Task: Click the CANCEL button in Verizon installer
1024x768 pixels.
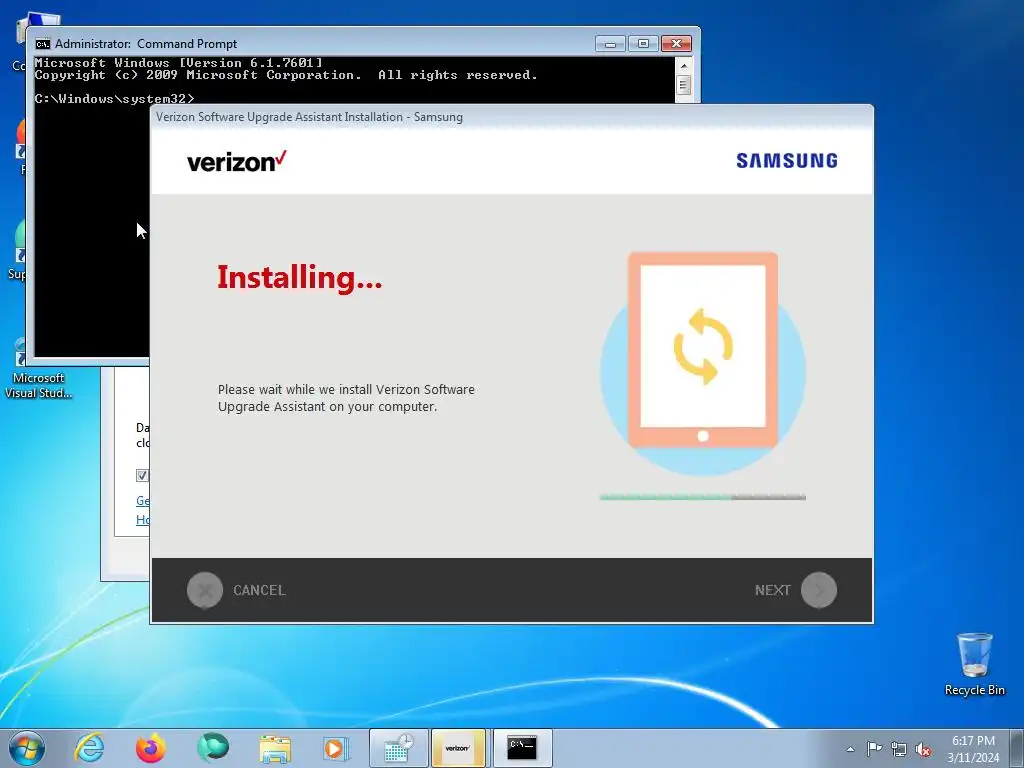Action: (x=236, y=590)
